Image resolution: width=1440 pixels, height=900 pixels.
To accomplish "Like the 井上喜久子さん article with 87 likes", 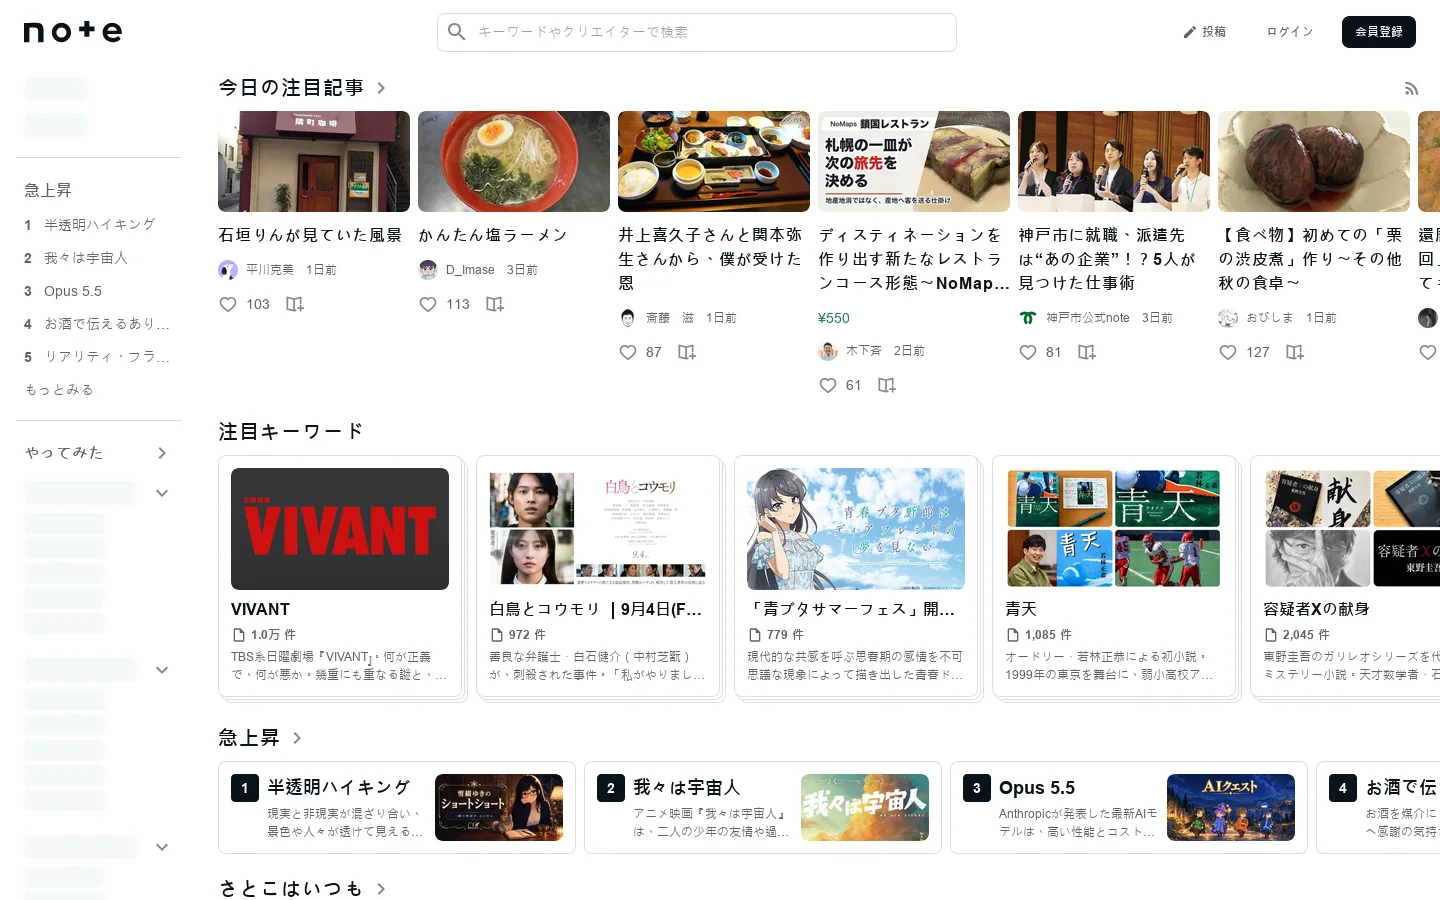I will pos(628,352).
